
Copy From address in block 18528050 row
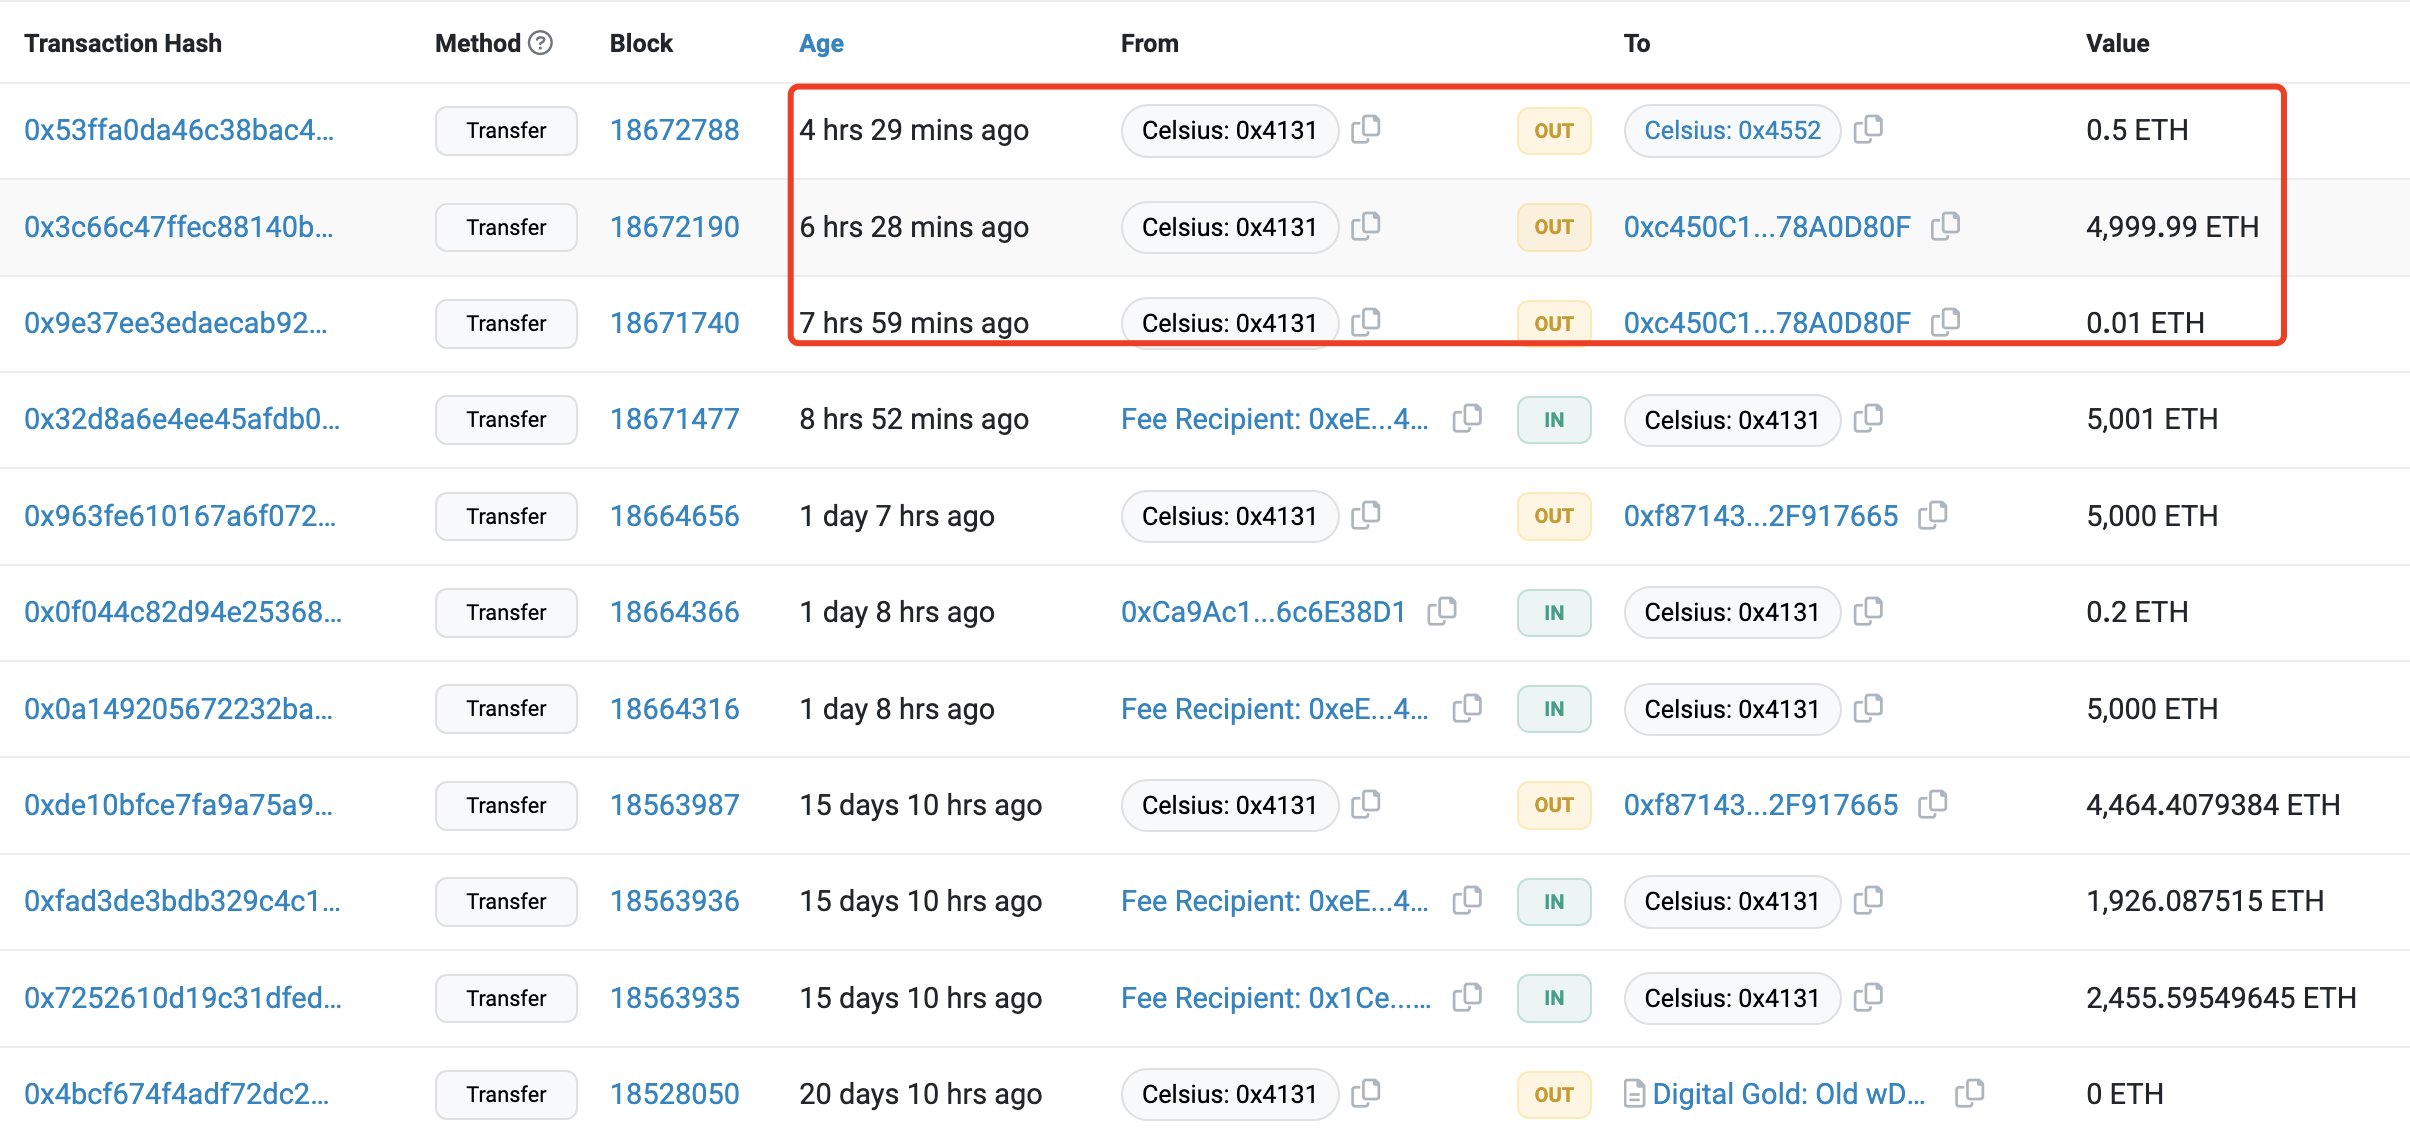pyautogui.click(x=1366, y=1093)
